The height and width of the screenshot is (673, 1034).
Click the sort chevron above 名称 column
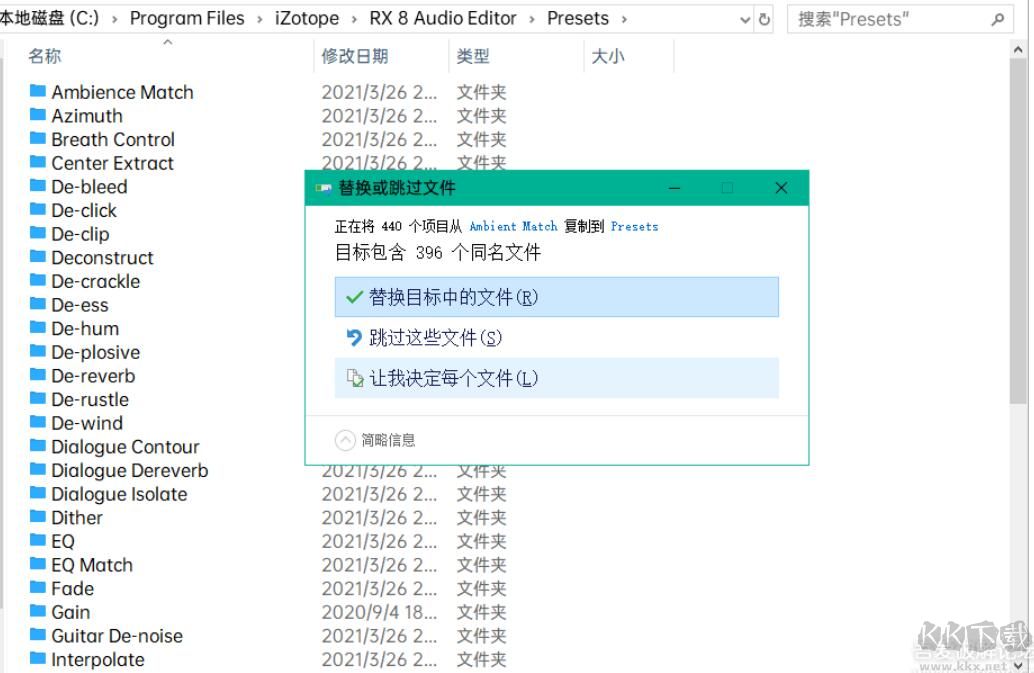tap(168, 42)
